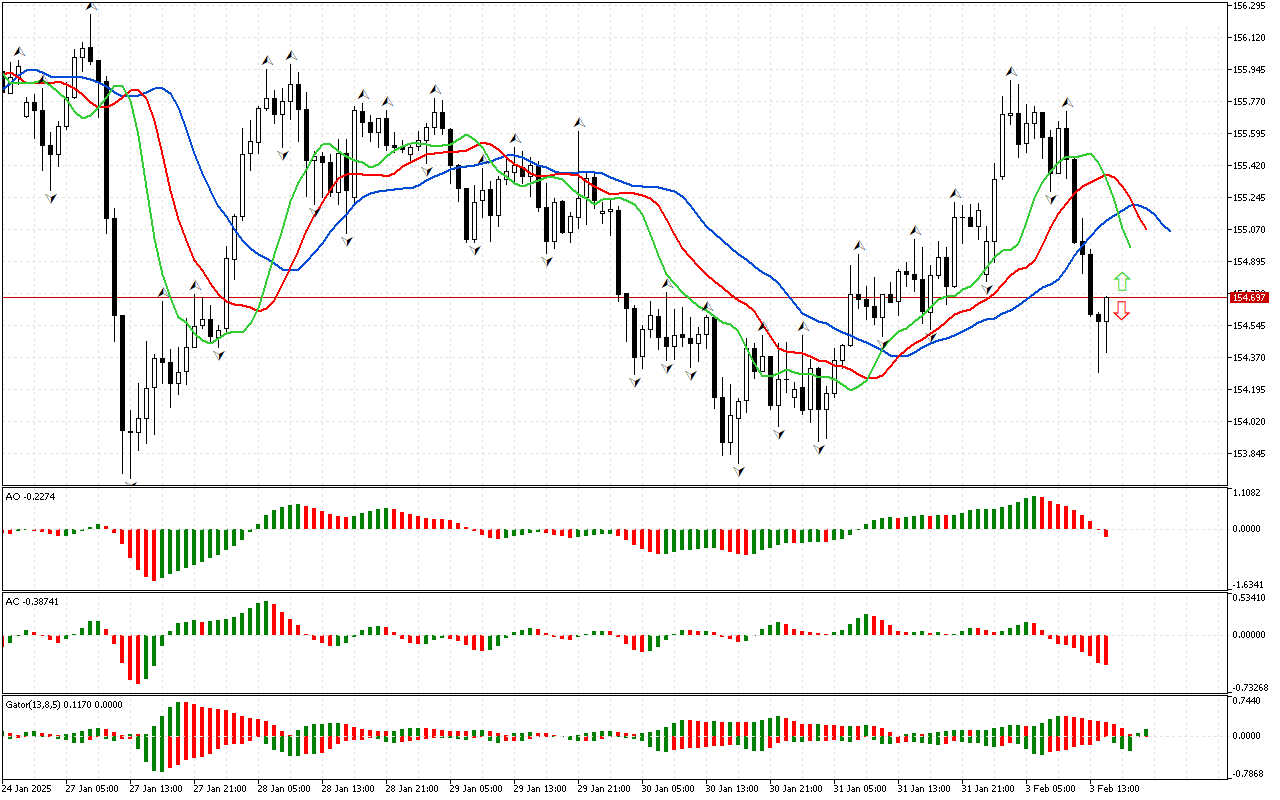Click the 27 Jan 13:00 time label
1280x800 pixels.
tap(156, 789)
